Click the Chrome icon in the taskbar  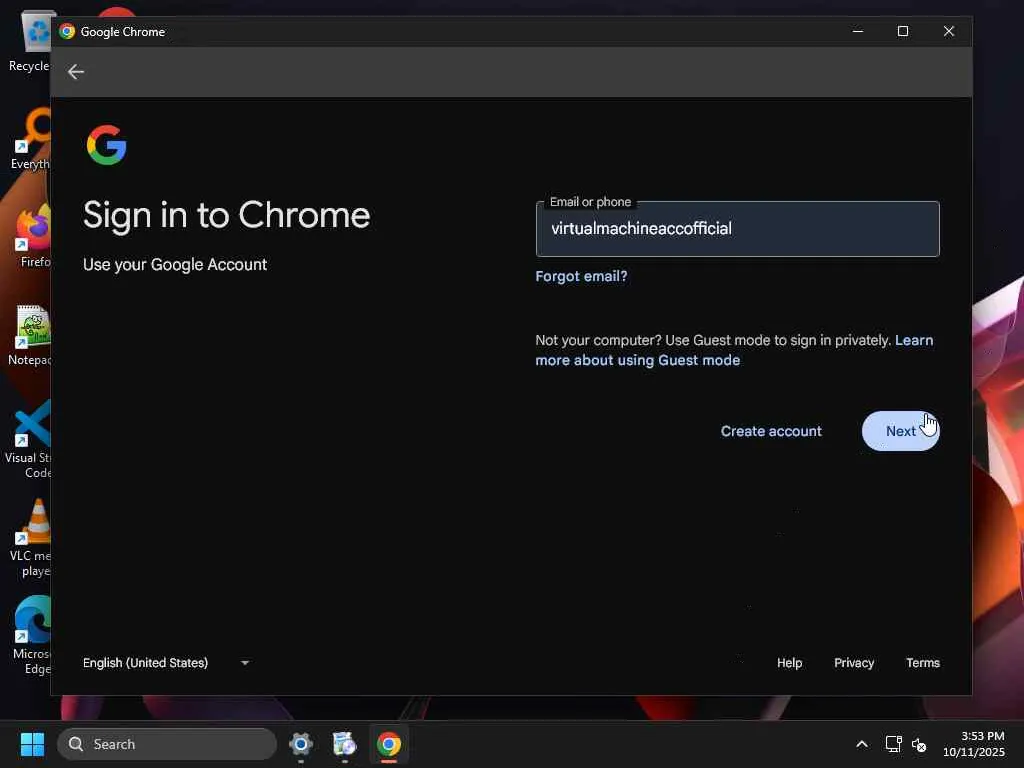(x=389, y=744)
